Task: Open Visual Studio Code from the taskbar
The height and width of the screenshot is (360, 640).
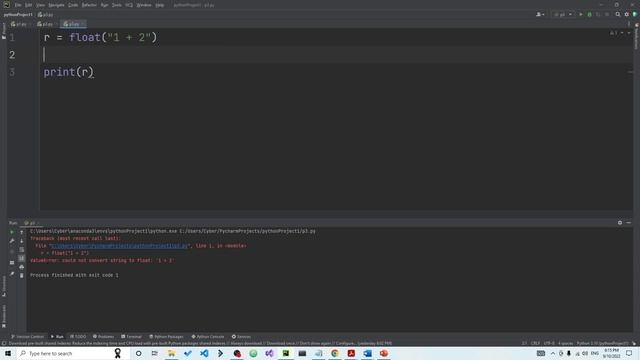Action: pyautogui.click(x=204, y=353)
